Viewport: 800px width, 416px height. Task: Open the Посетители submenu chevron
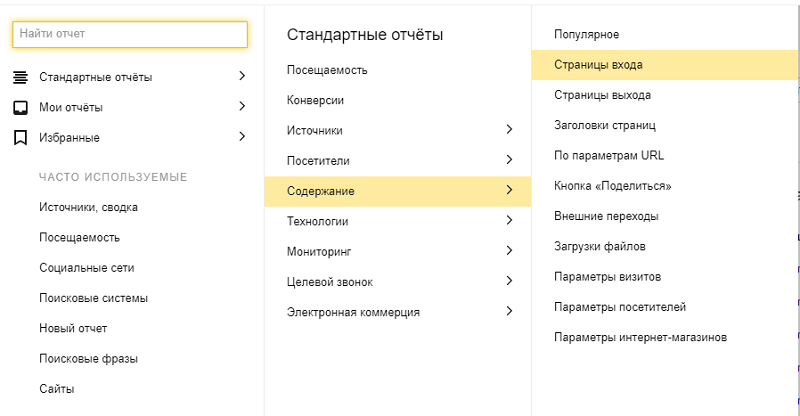[x=509, y=160]
